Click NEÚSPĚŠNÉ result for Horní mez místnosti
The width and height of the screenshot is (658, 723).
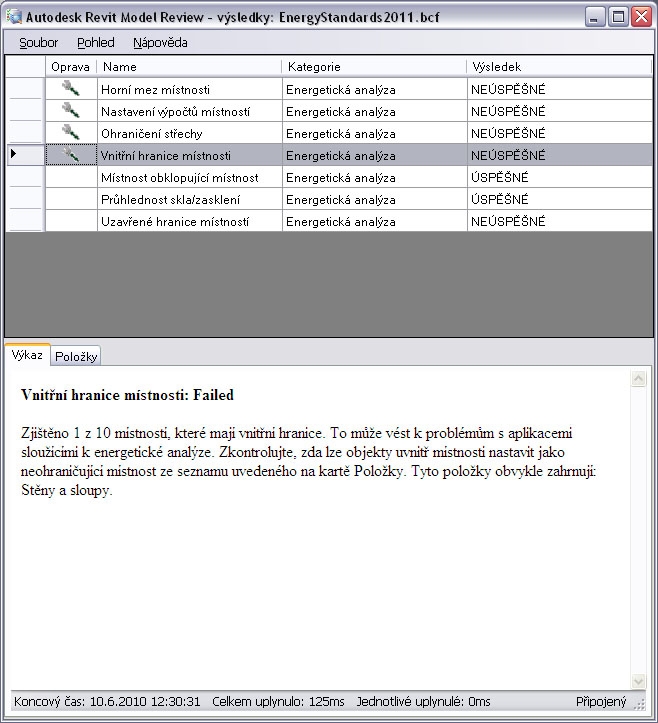[560, 89]
